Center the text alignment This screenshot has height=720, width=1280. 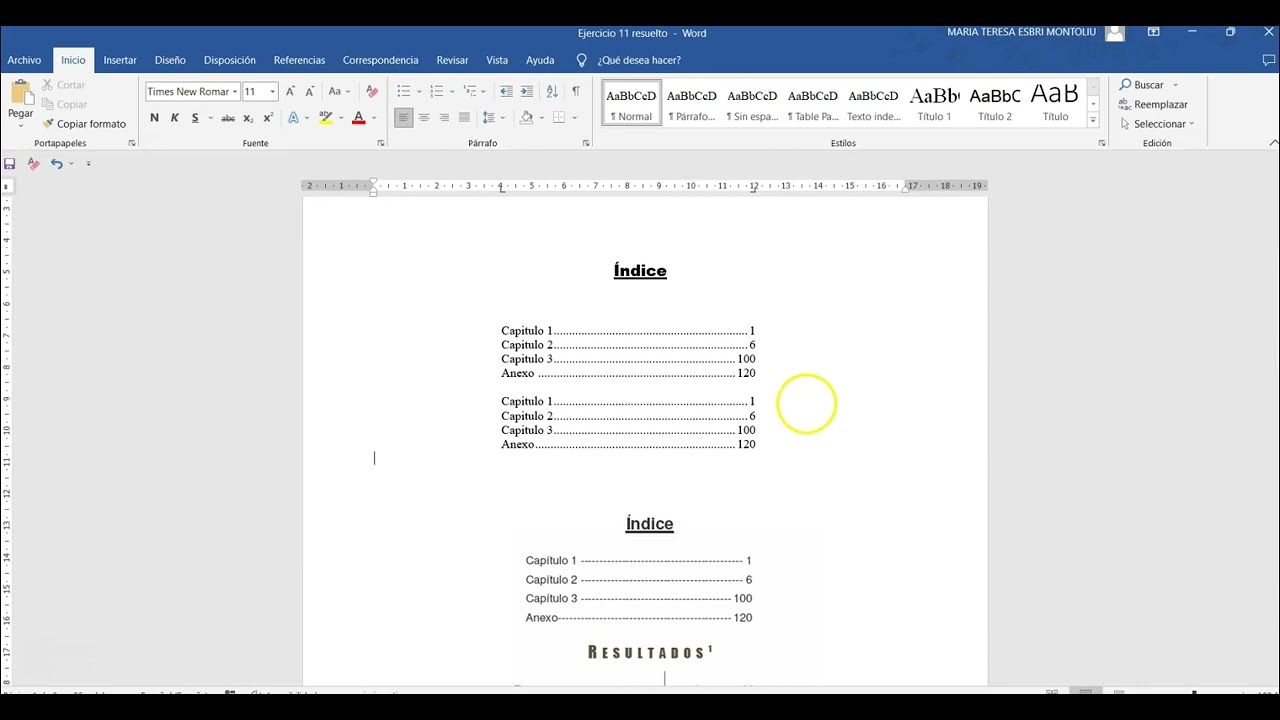click(x=424, y=118)
